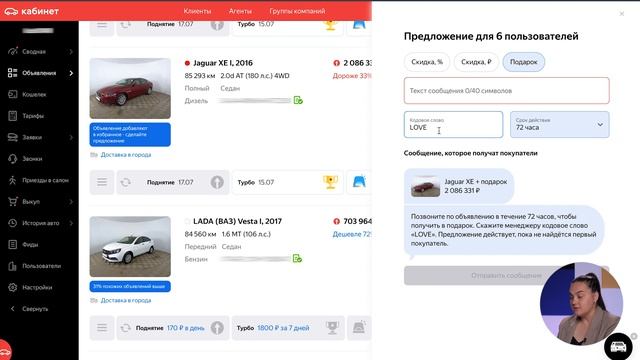This screenshot has width=640, height=360.
Task: Click Jaguar XE blue car badge icon
Action: (359, 182)
